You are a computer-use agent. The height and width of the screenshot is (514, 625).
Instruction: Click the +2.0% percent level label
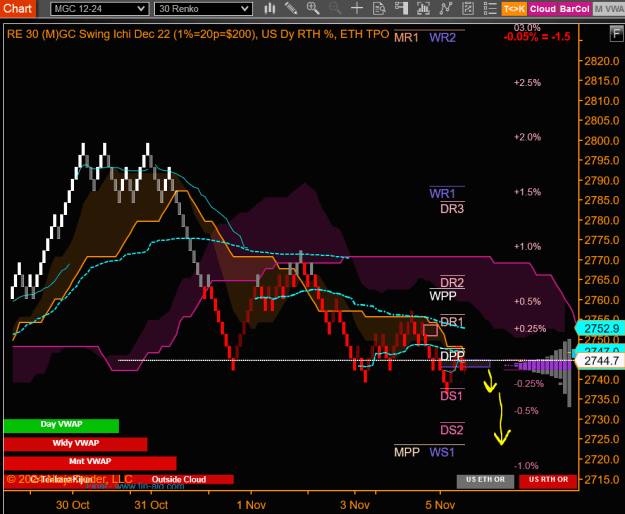pyautogui.click(x=527, y=137)
